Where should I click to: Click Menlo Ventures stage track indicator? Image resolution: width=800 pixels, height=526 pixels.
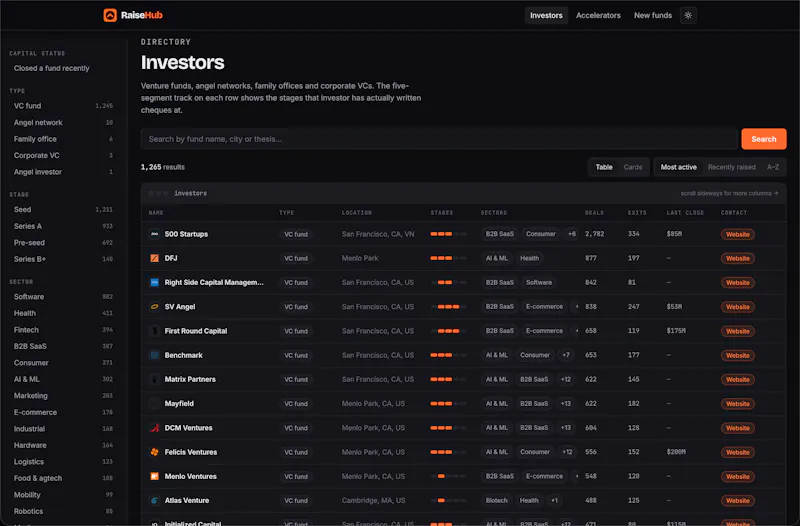pos(448,476)
